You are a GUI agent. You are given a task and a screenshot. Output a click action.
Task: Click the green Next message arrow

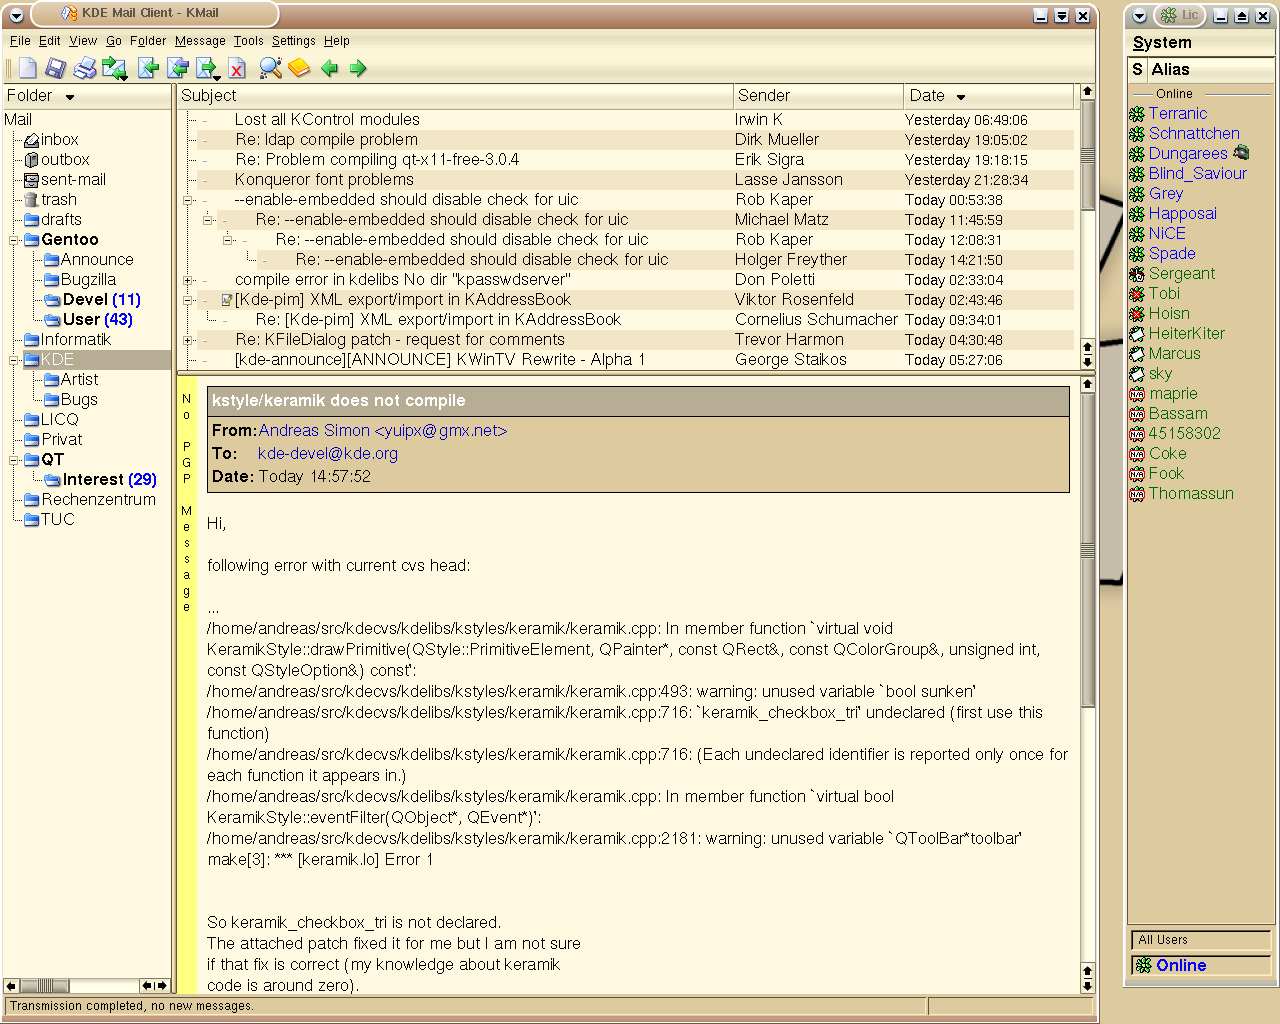[357, 68]
